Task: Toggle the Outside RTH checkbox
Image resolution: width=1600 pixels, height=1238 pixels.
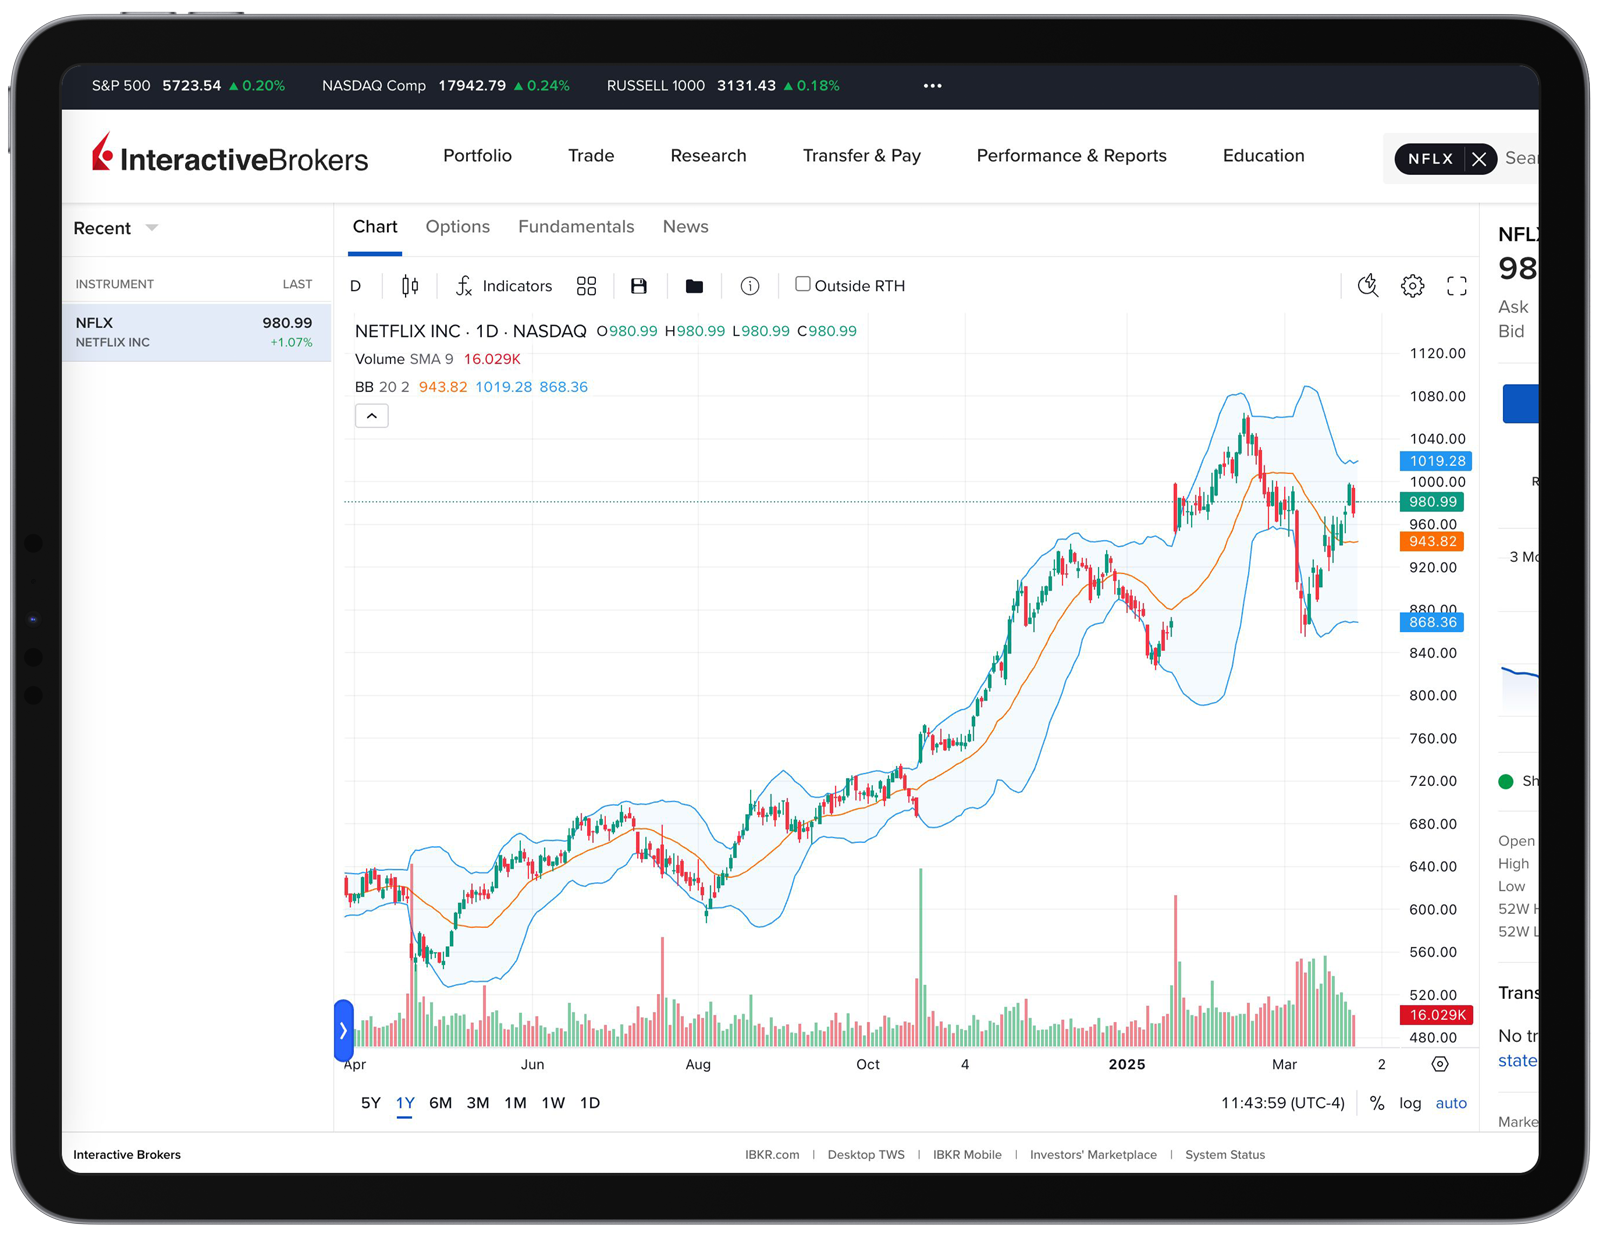Action: click(x=802, y=285)
